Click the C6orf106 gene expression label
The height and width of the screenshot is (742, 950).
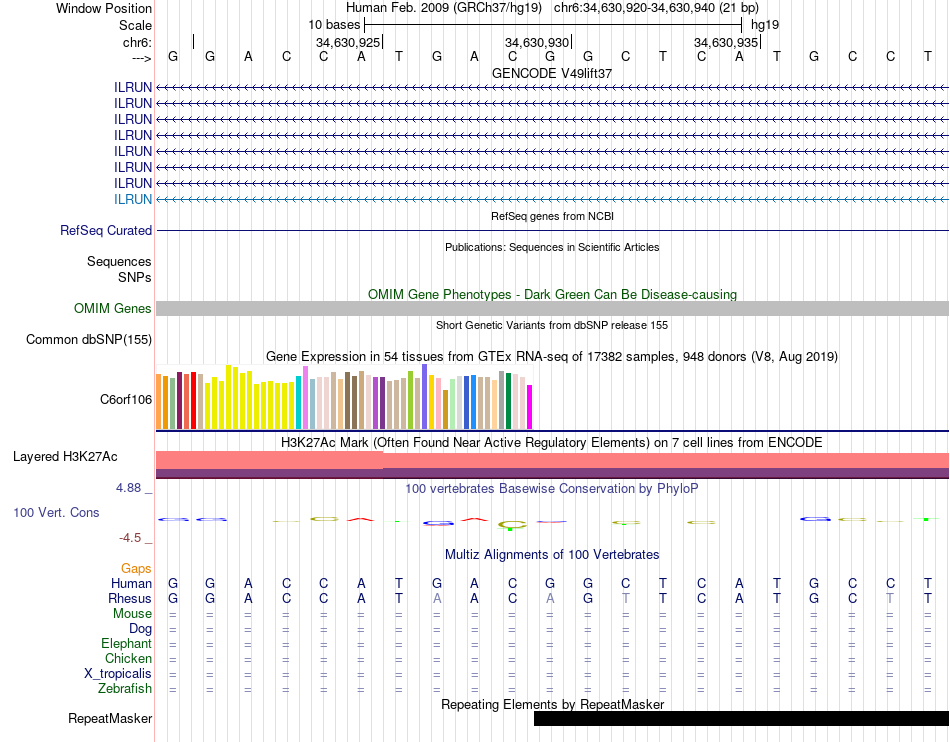point(125,400)
